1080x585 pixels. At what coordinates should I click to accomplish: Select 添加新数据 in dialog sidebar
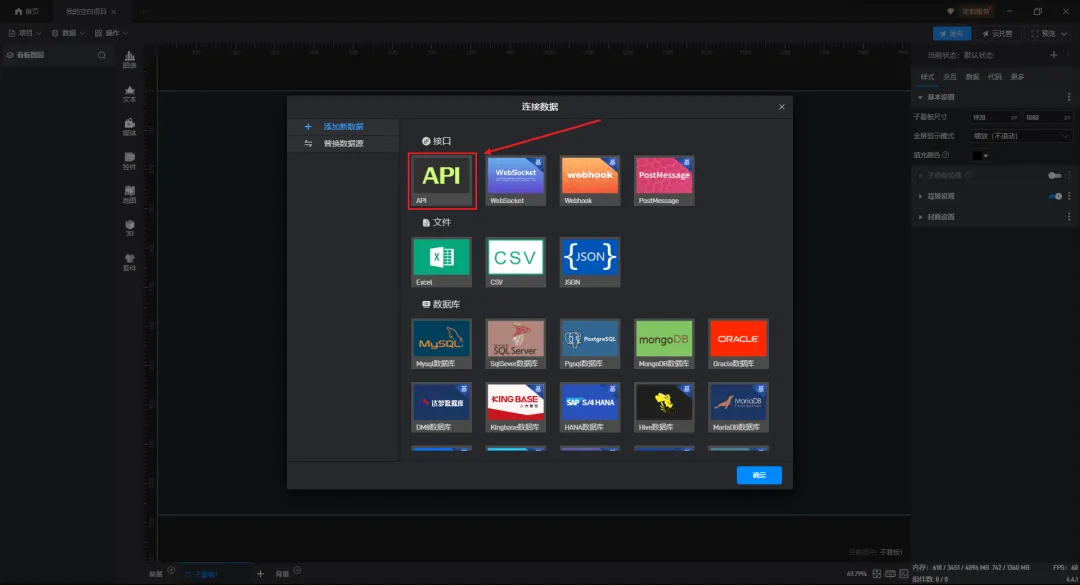(343, 127)
